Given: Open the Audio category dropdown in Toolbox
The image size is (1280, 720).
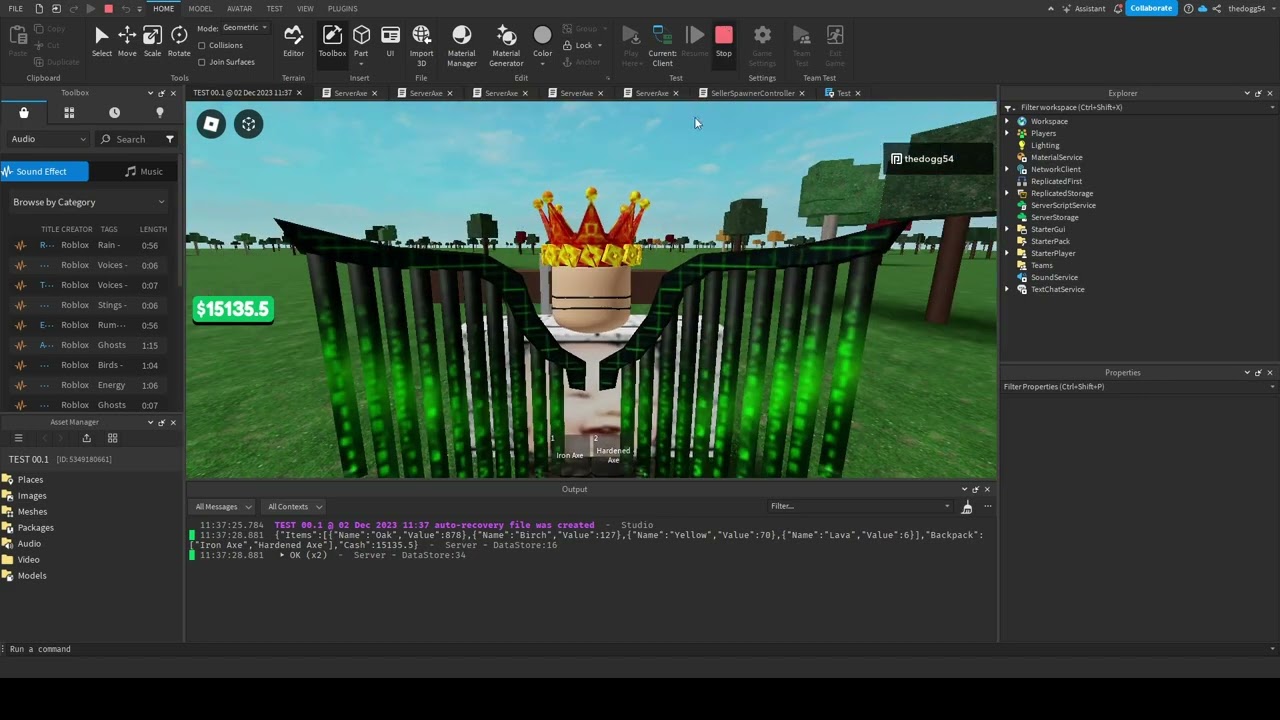Looking at the screenshot, I should pos(48,139).
